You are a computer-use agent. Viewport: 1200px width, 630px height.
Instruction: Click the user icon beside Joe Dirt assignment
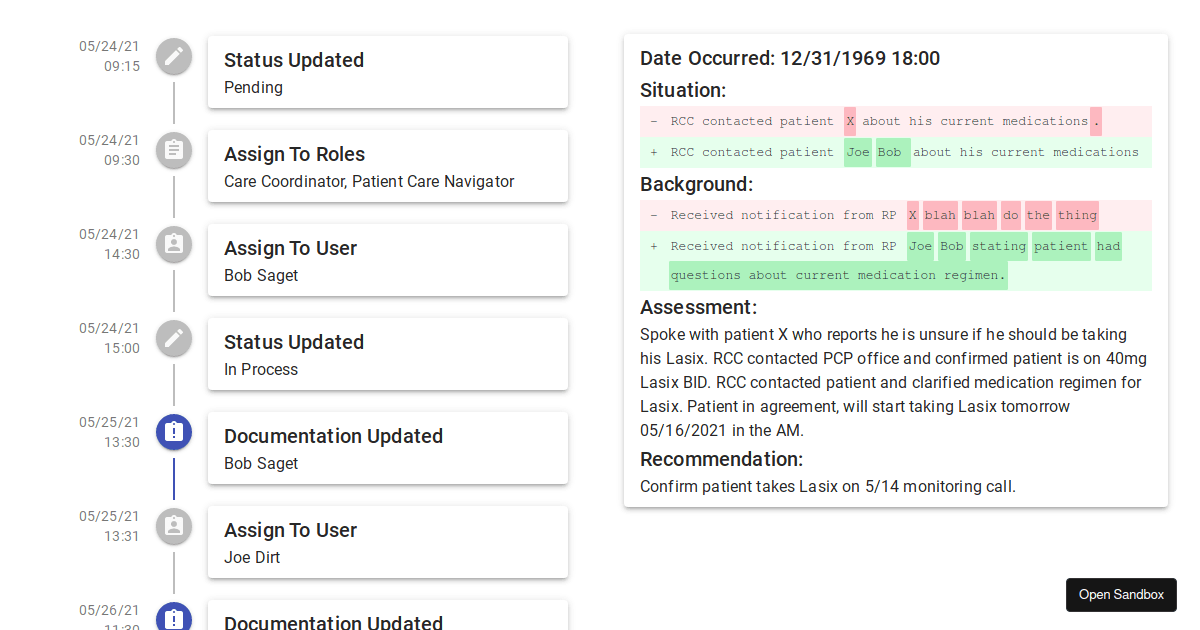[x=174, y=527]
